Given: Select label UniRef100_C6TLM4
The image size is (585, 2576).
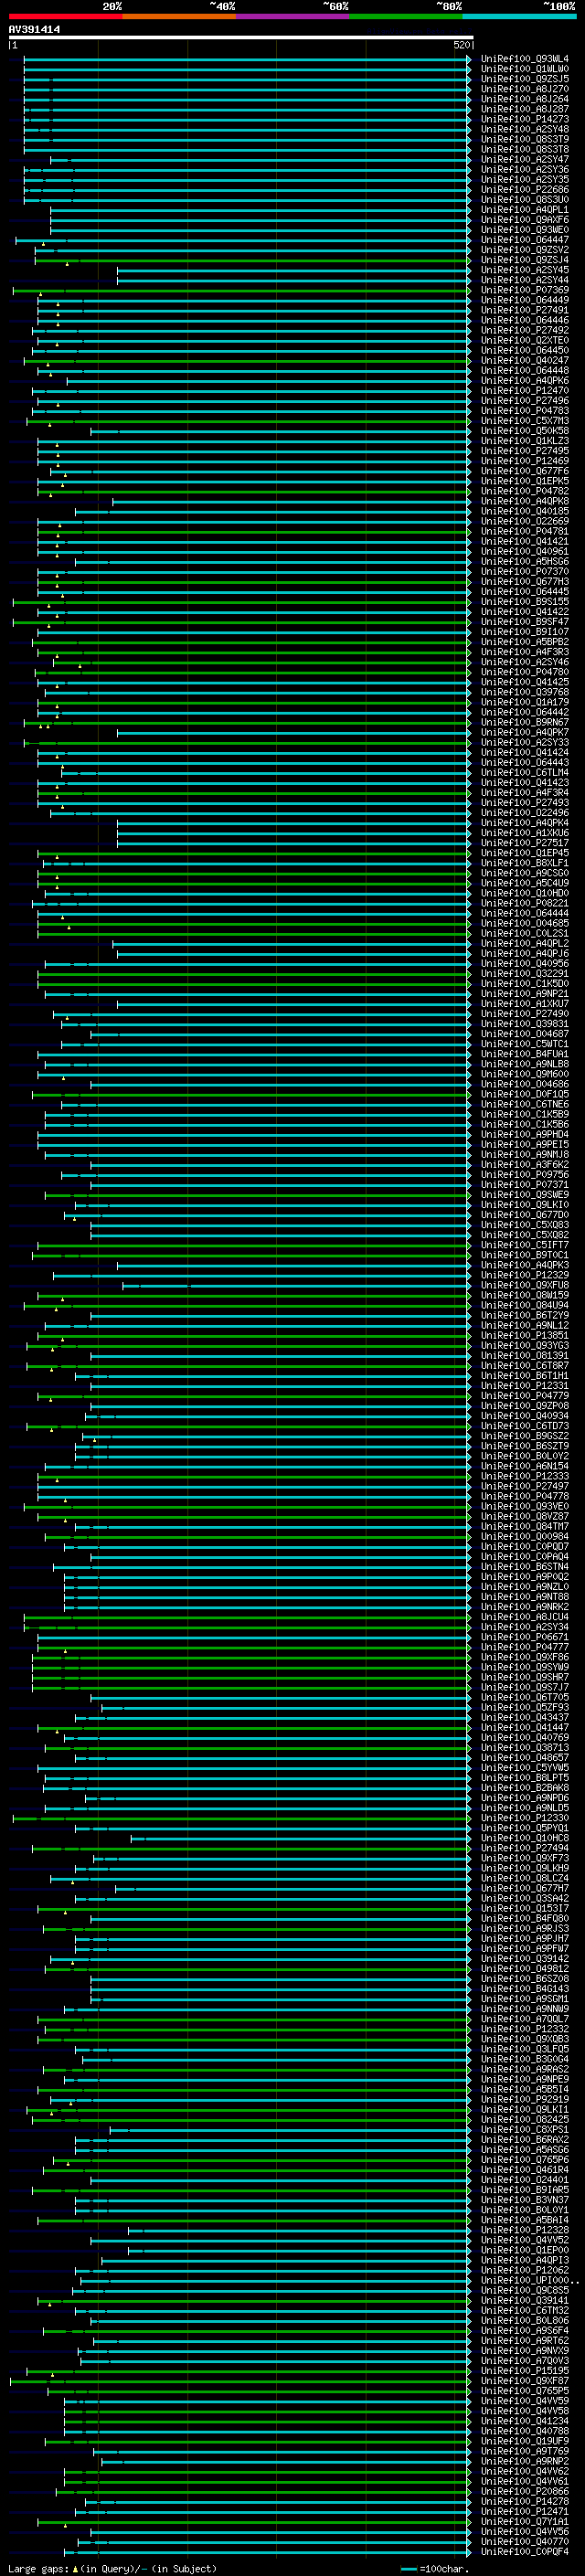Looking at the screenshot, I should 524,773.
